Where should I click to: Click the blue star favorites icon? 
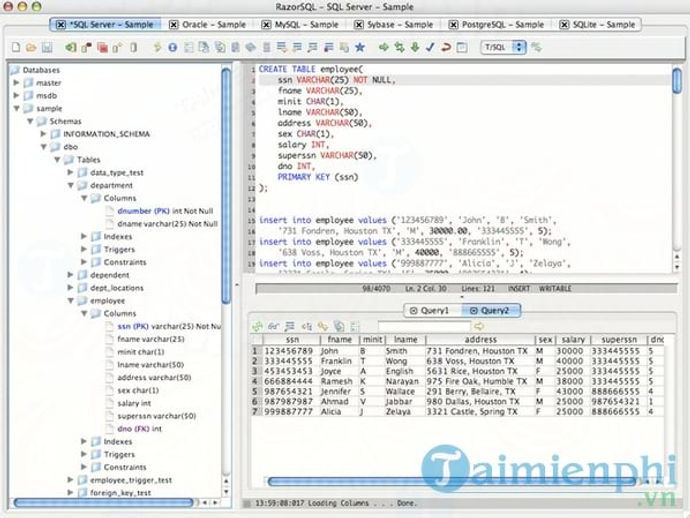(360, 47)
